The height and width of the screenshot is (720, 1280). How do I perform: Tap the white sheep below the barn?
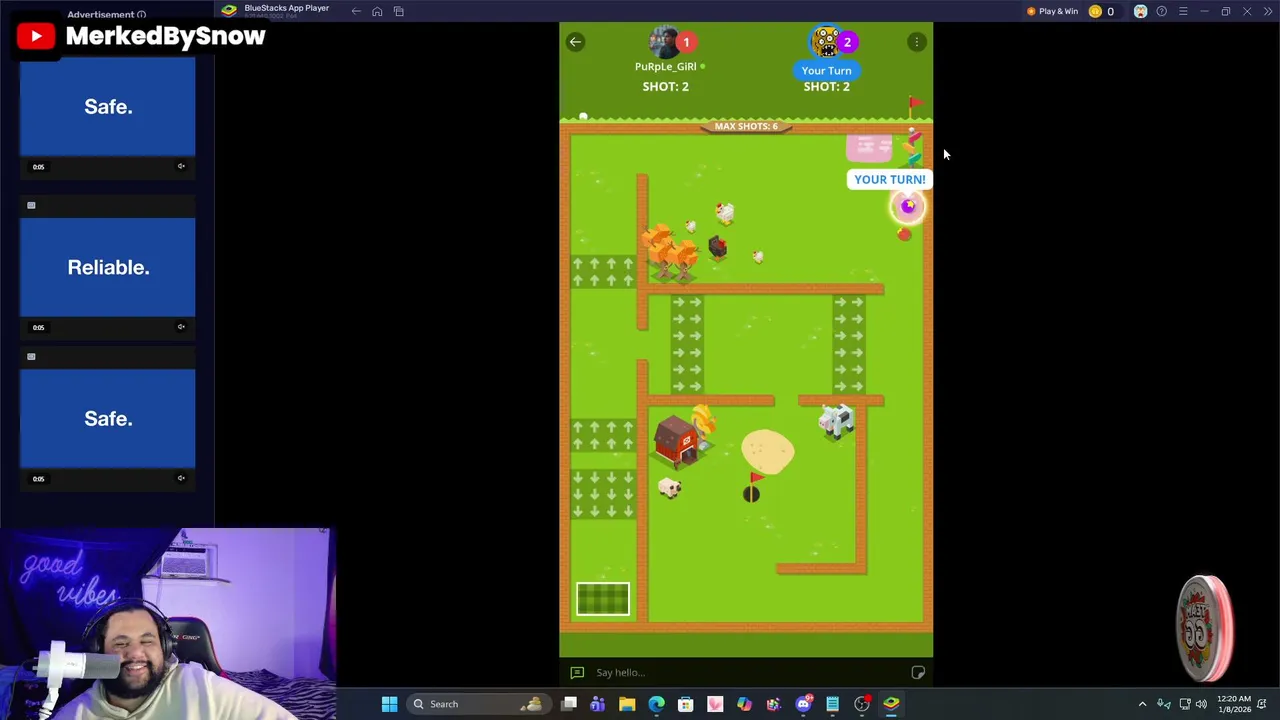670,487
